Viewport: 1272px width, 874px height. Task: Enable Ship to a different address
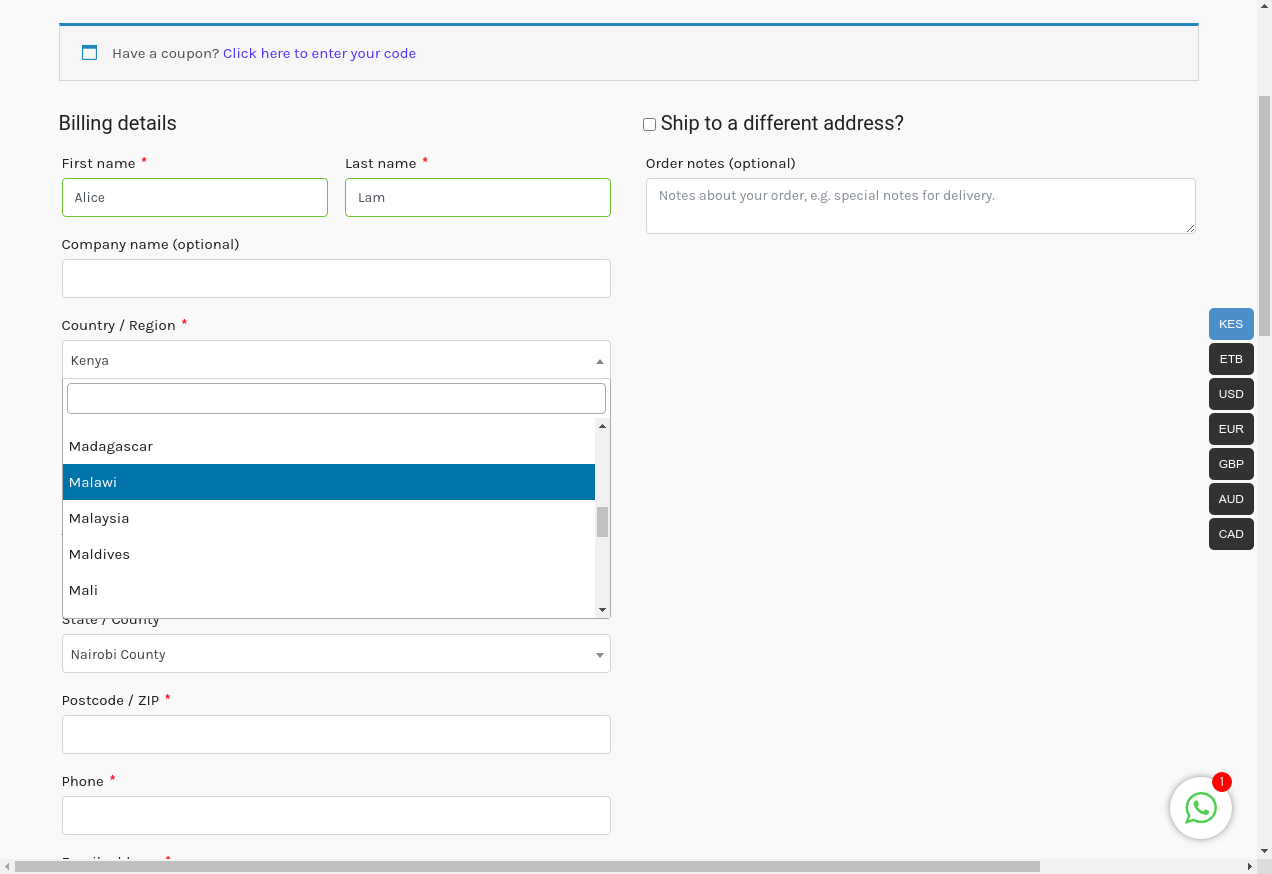[x=649, y=125]
